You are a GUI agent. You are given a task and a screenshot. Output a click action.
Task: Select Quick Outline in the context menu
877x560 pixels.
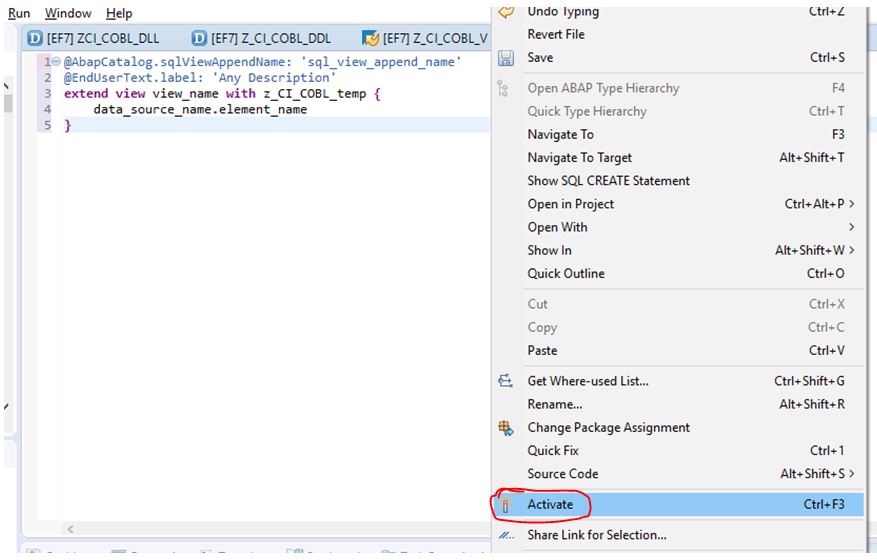678,274
